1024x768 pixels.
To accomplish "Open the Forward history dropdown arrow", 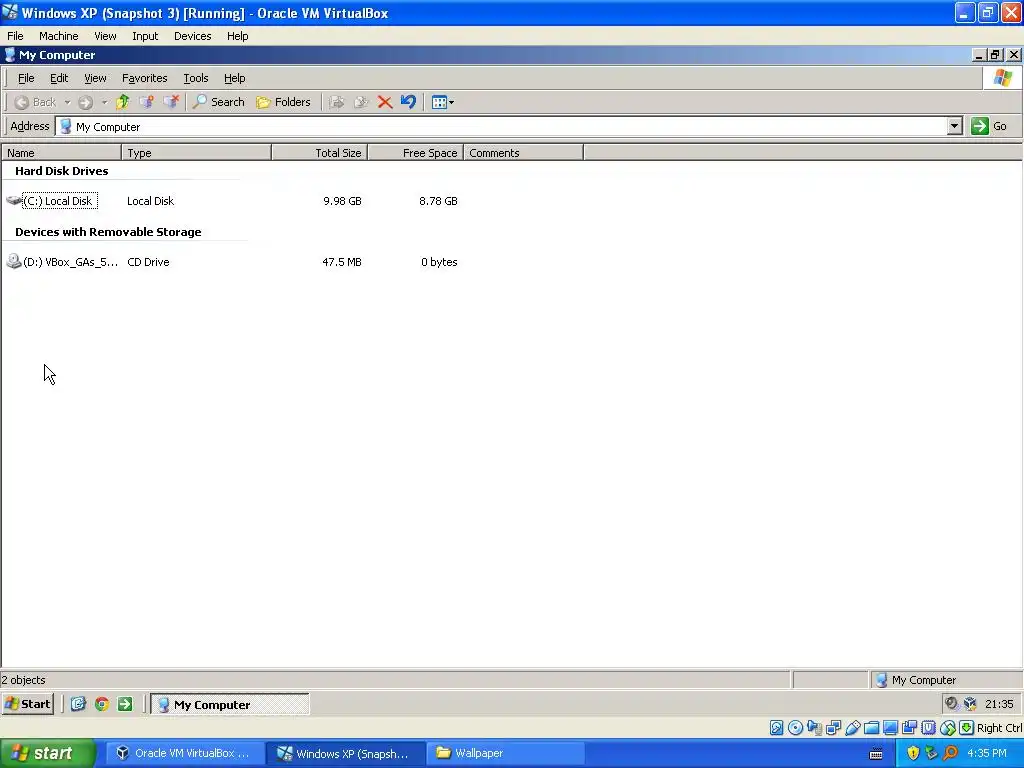I will (x=104, y=102).
